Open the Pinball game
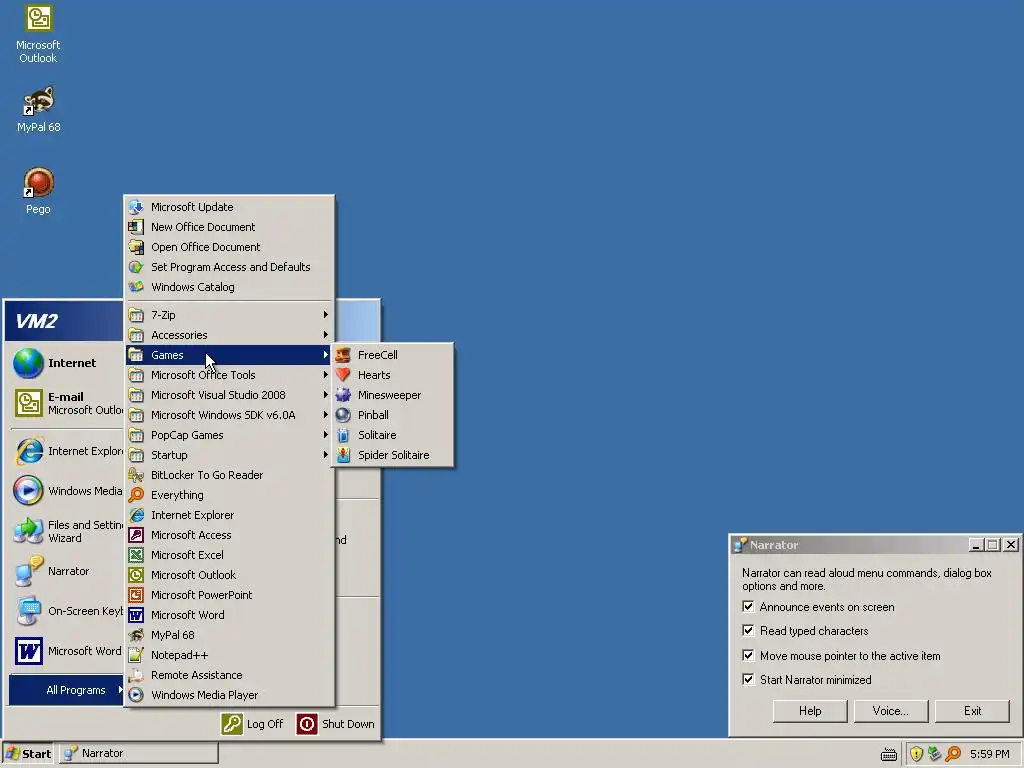Viewport: 1024px width, 768px height. point(392,415)
